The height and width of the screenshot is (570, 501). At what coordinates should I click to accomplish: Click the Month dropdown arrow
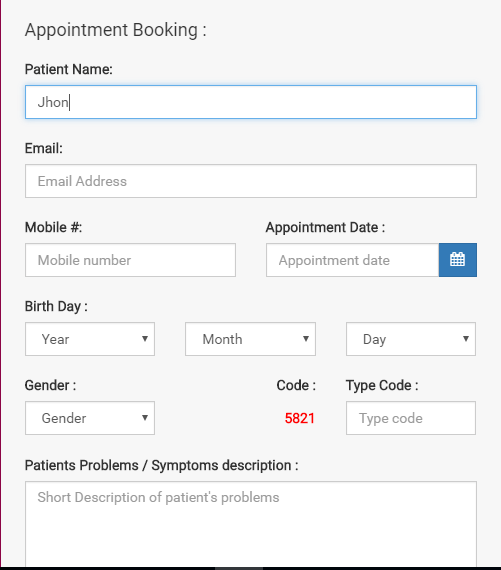coord(306,339)
